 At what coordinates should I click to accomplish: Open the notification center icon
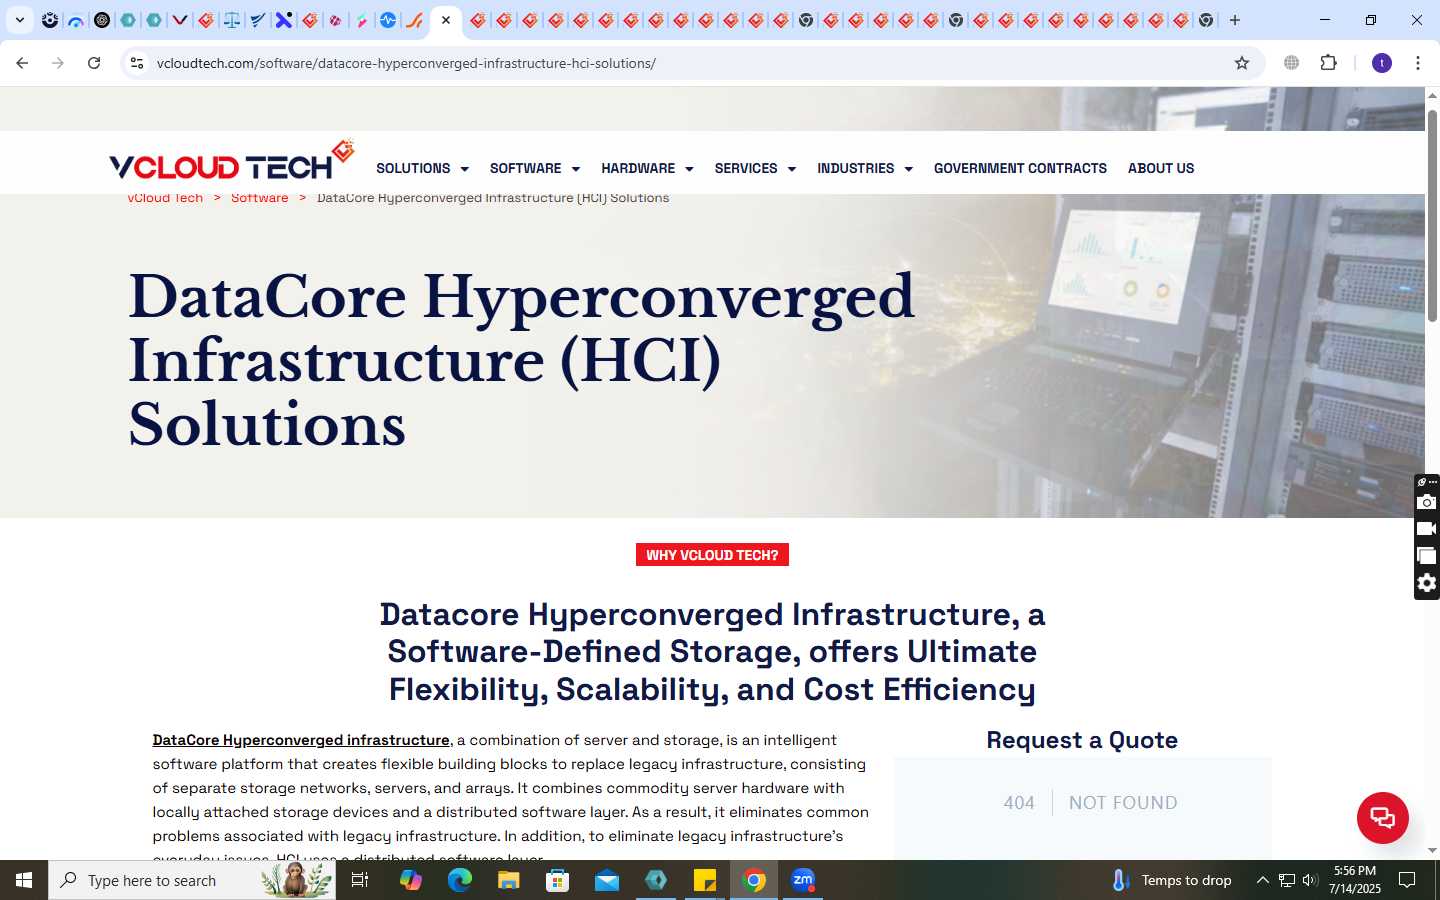(x=1407, y=880)
